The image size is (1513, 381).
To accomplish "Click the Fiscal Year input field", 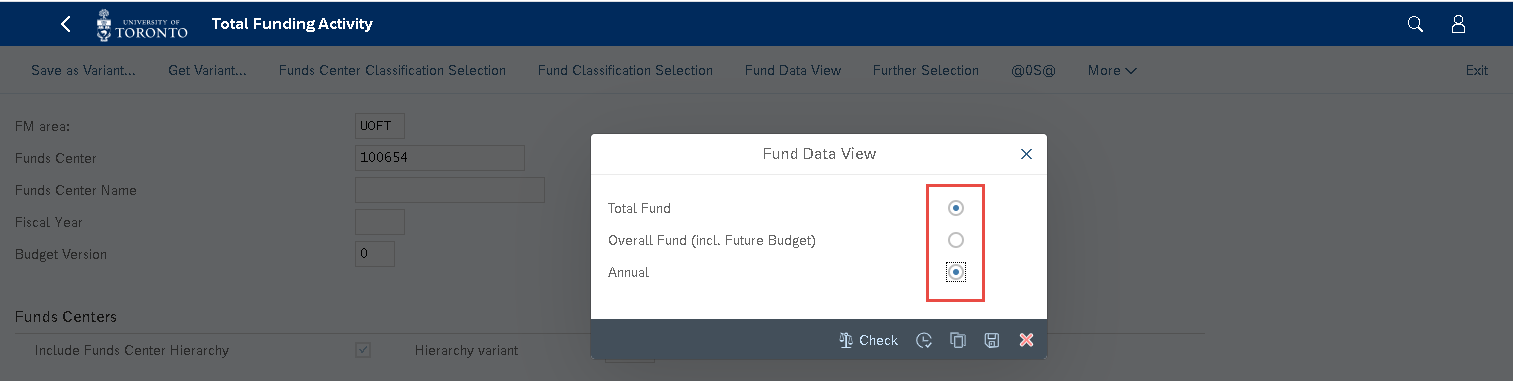I will click(380, 222).
